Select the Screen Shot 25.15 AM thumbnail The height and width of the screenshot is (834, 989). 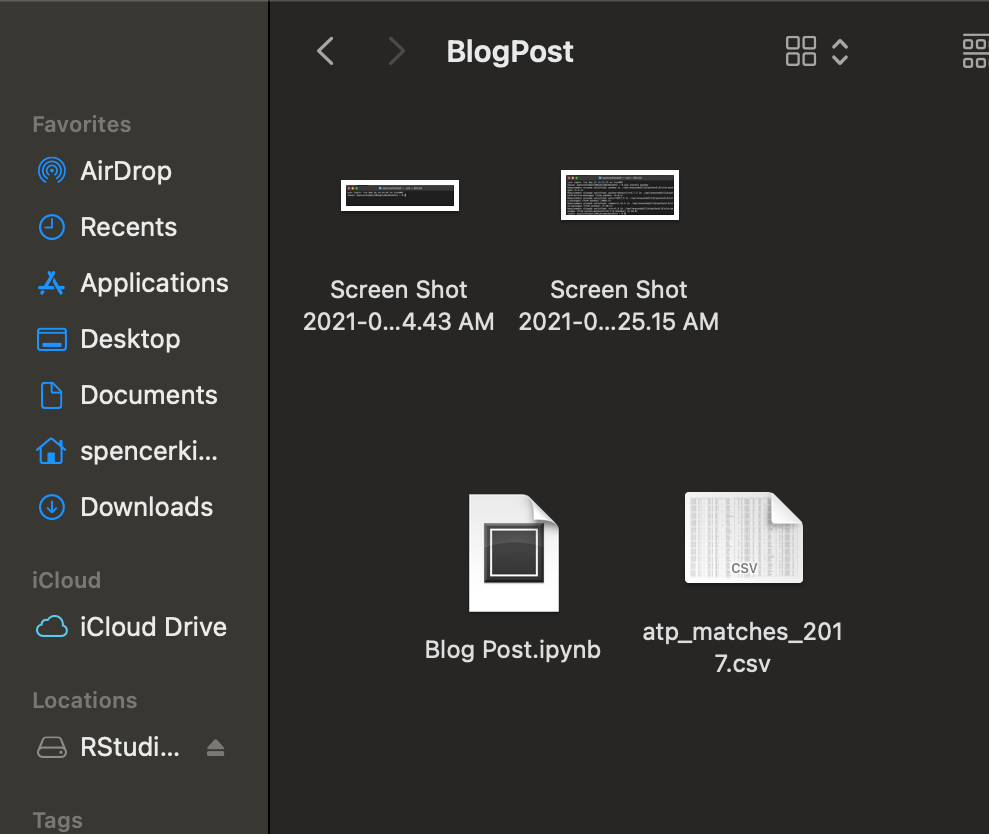[x=620, y=195]
